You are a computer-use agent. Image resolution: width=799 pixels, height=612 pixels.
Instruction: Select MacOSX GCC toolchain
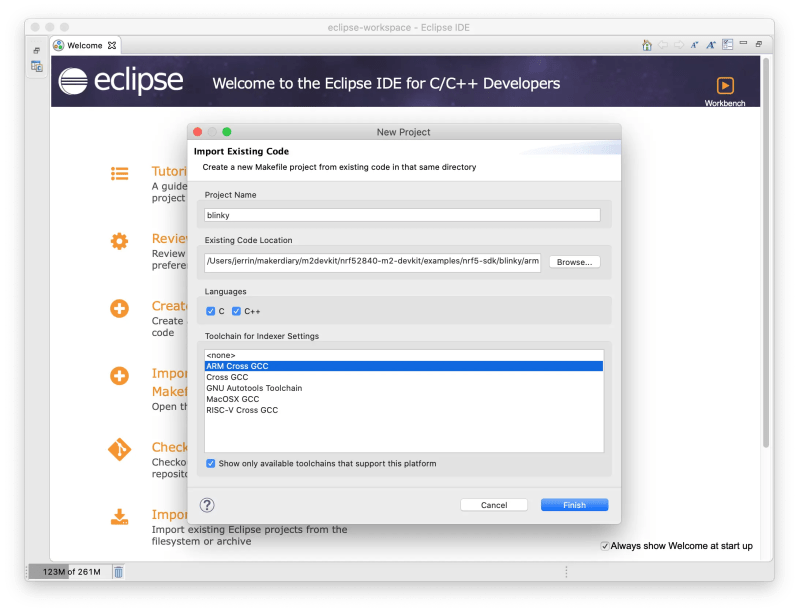click(x=404, y=399)
